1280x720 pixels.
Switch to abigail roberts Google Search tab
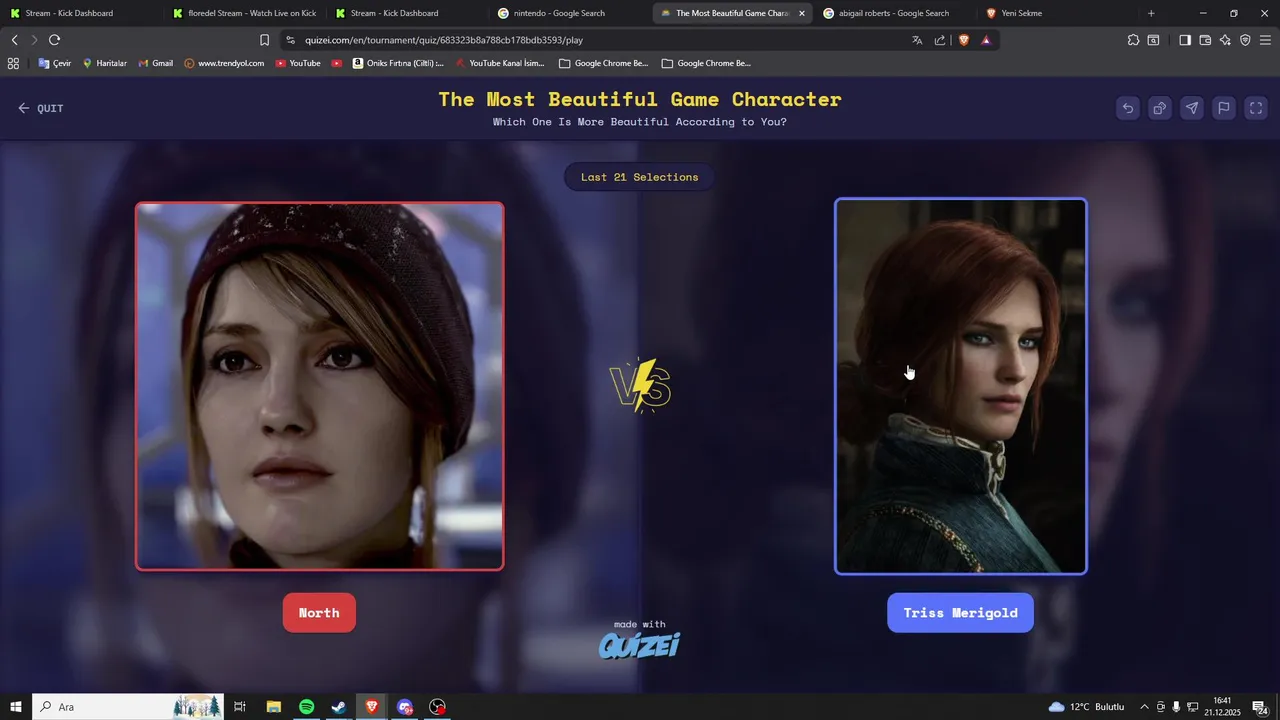coord(895,13)
